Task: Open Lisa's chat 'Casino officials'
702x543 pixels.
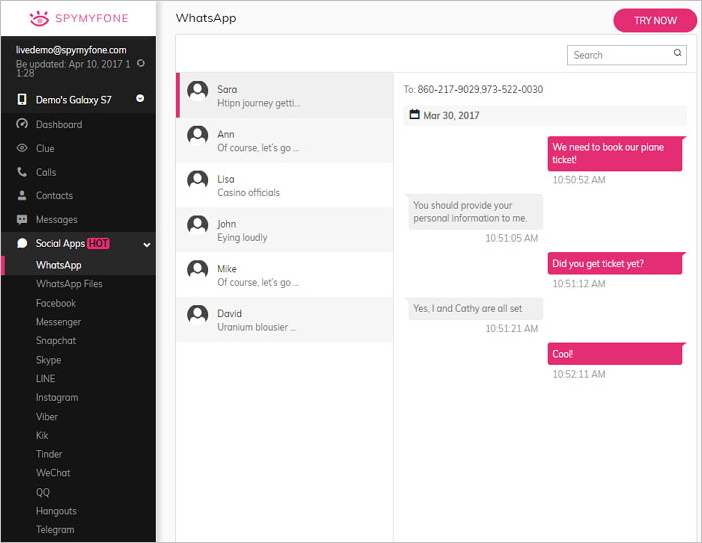Action: pyautogui.click(x=285, y=185)
